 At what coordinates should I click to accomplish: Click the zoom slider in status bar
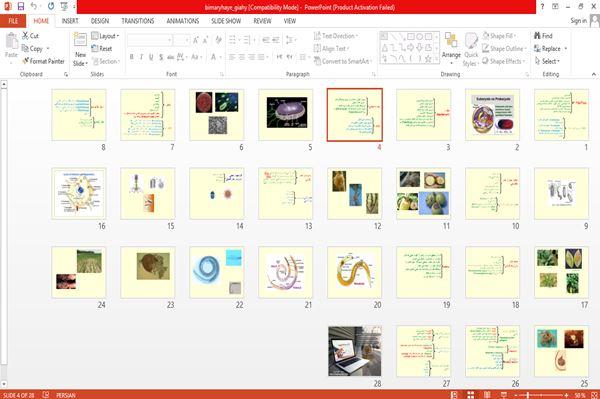541,395
